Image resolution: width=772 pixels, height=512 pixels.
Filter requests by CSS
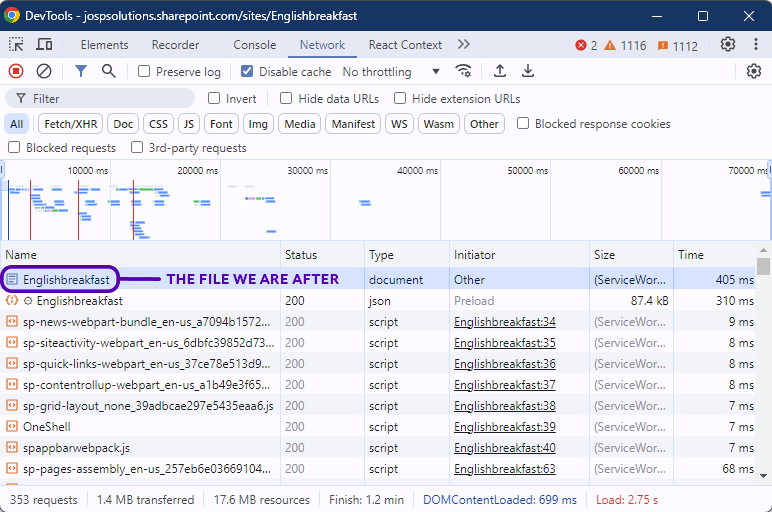pos(159,124)
